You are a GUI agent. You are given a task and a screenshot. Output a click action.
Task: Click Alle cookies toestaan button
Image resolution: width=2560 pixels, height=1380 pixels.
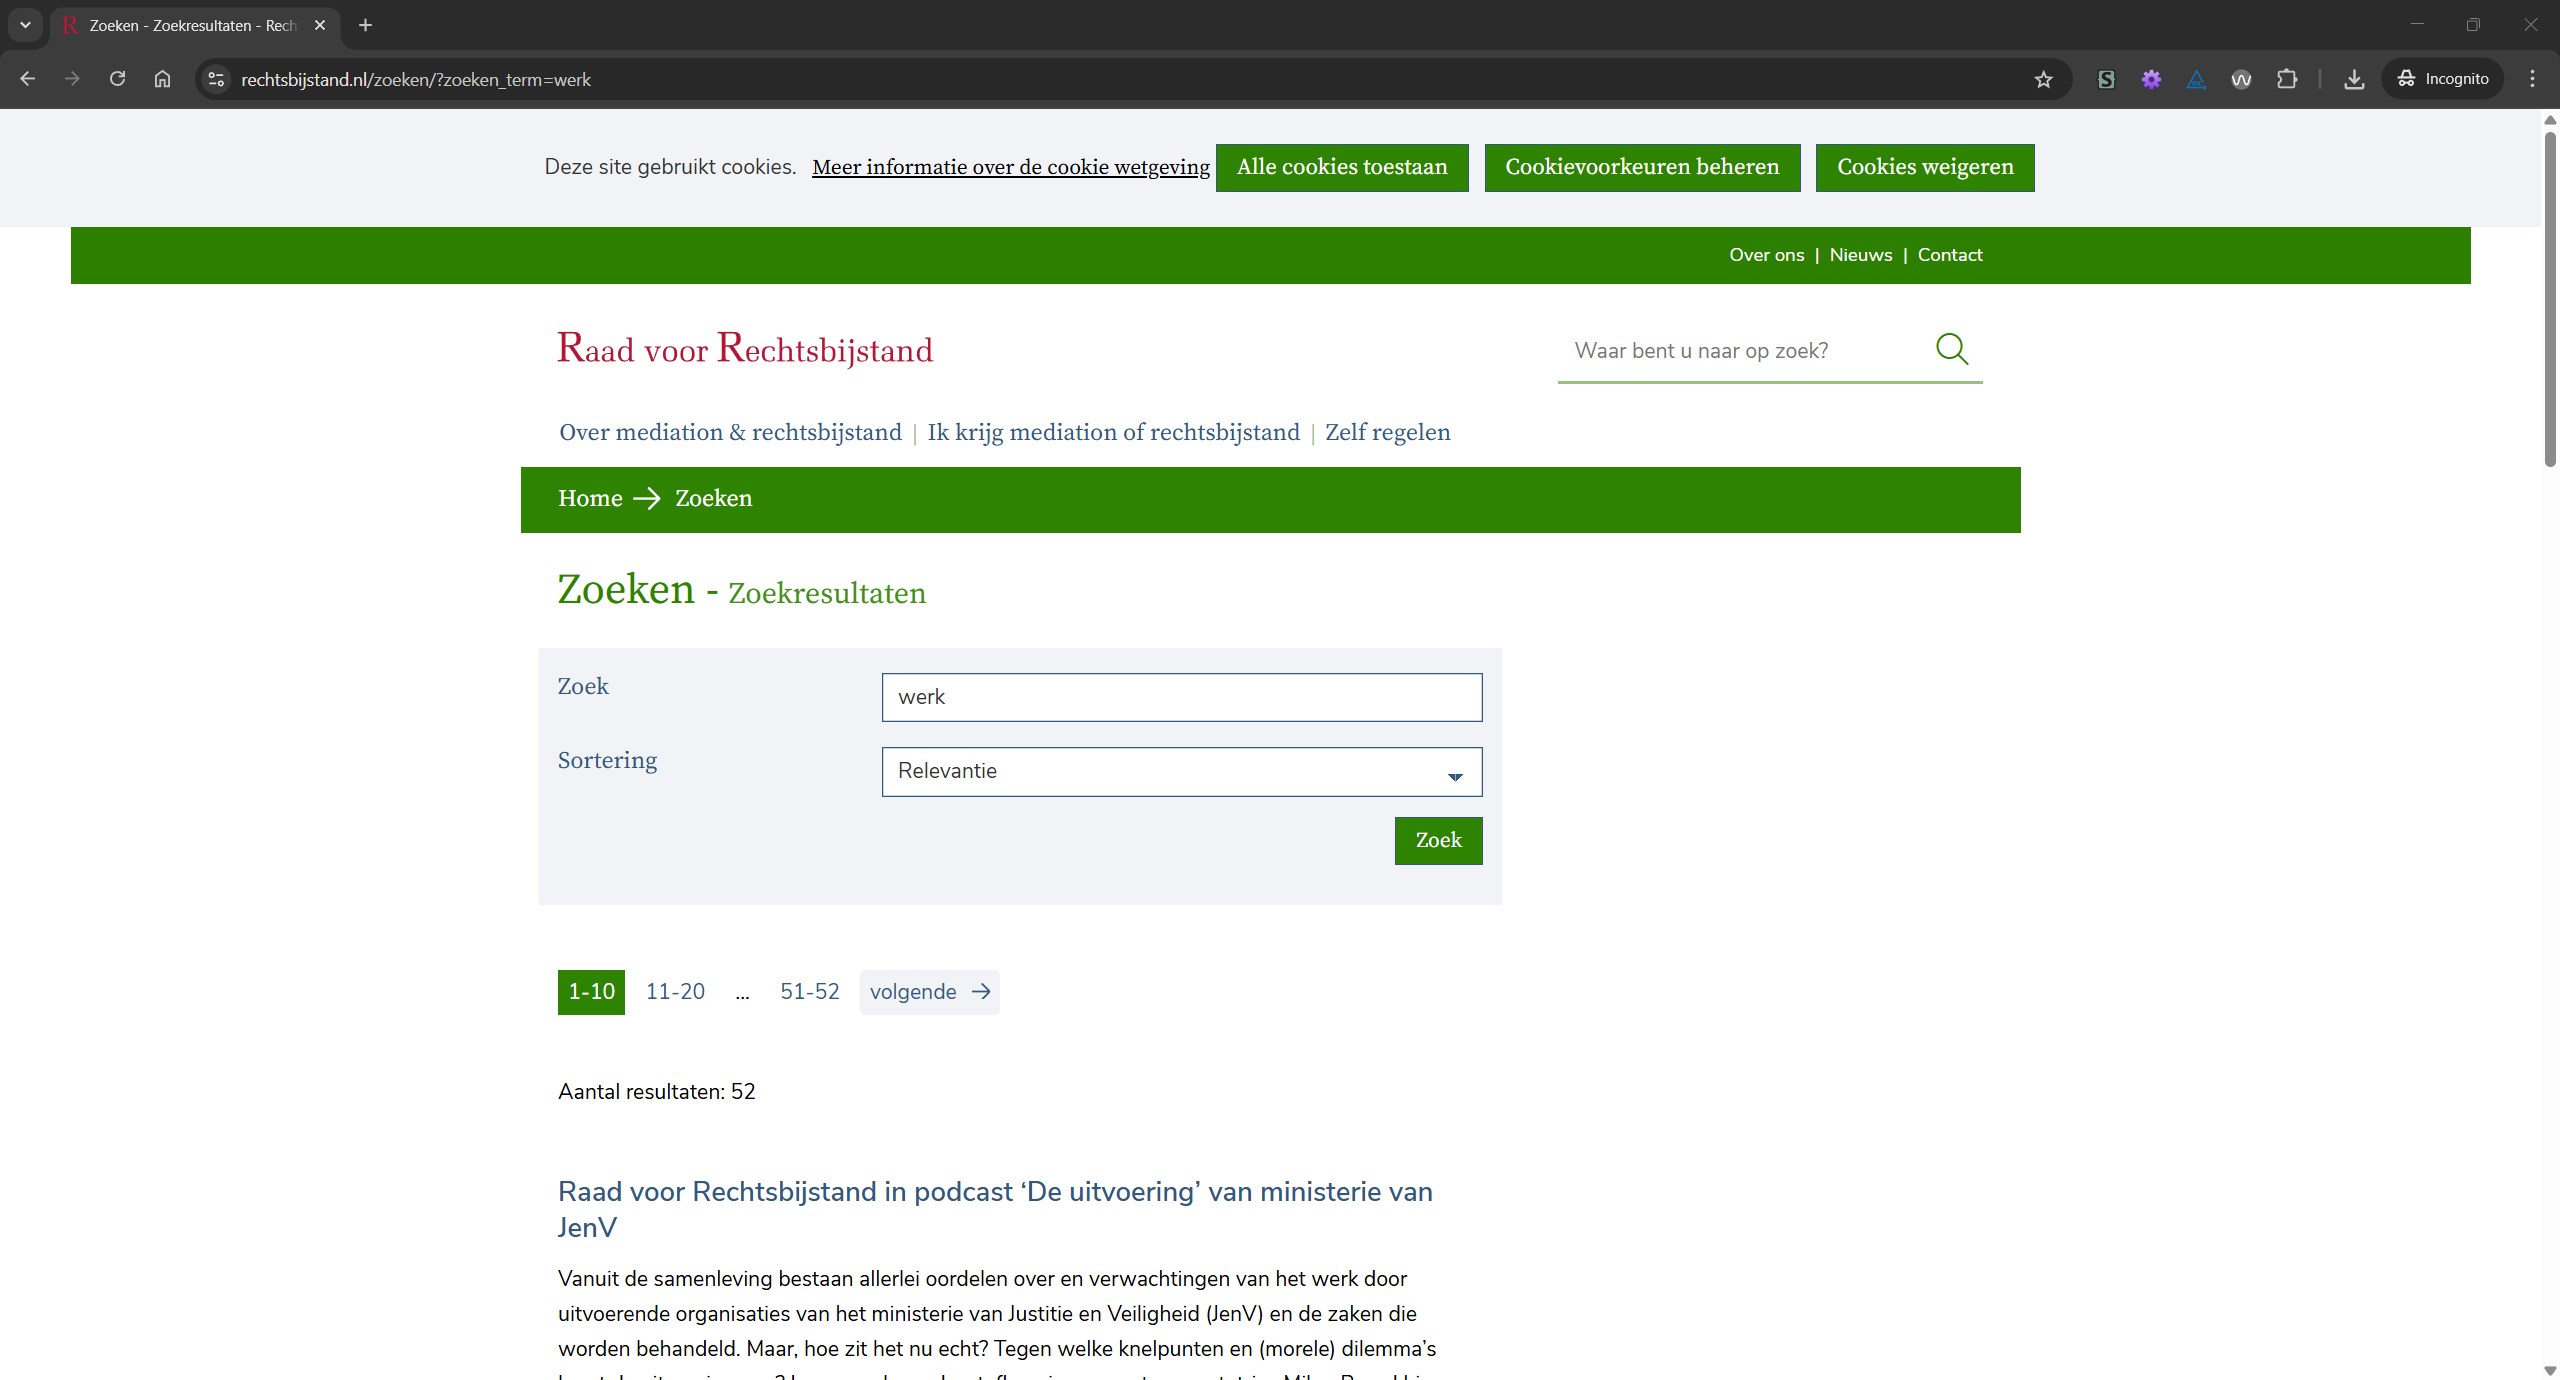pyautogui.click(x=1342, y=167)
